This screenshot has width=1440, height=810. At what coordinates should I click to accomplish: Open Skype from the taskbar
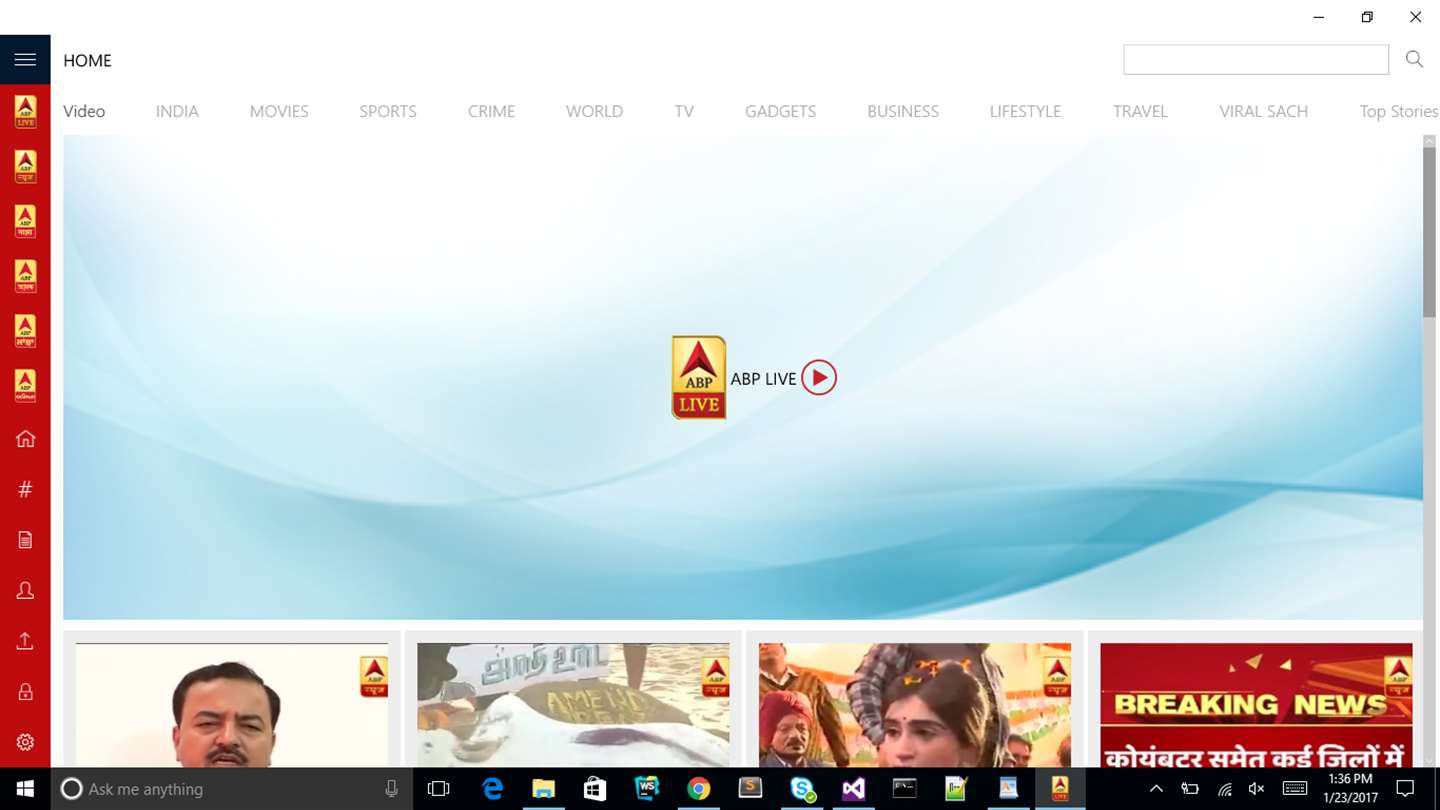point(802,789)
